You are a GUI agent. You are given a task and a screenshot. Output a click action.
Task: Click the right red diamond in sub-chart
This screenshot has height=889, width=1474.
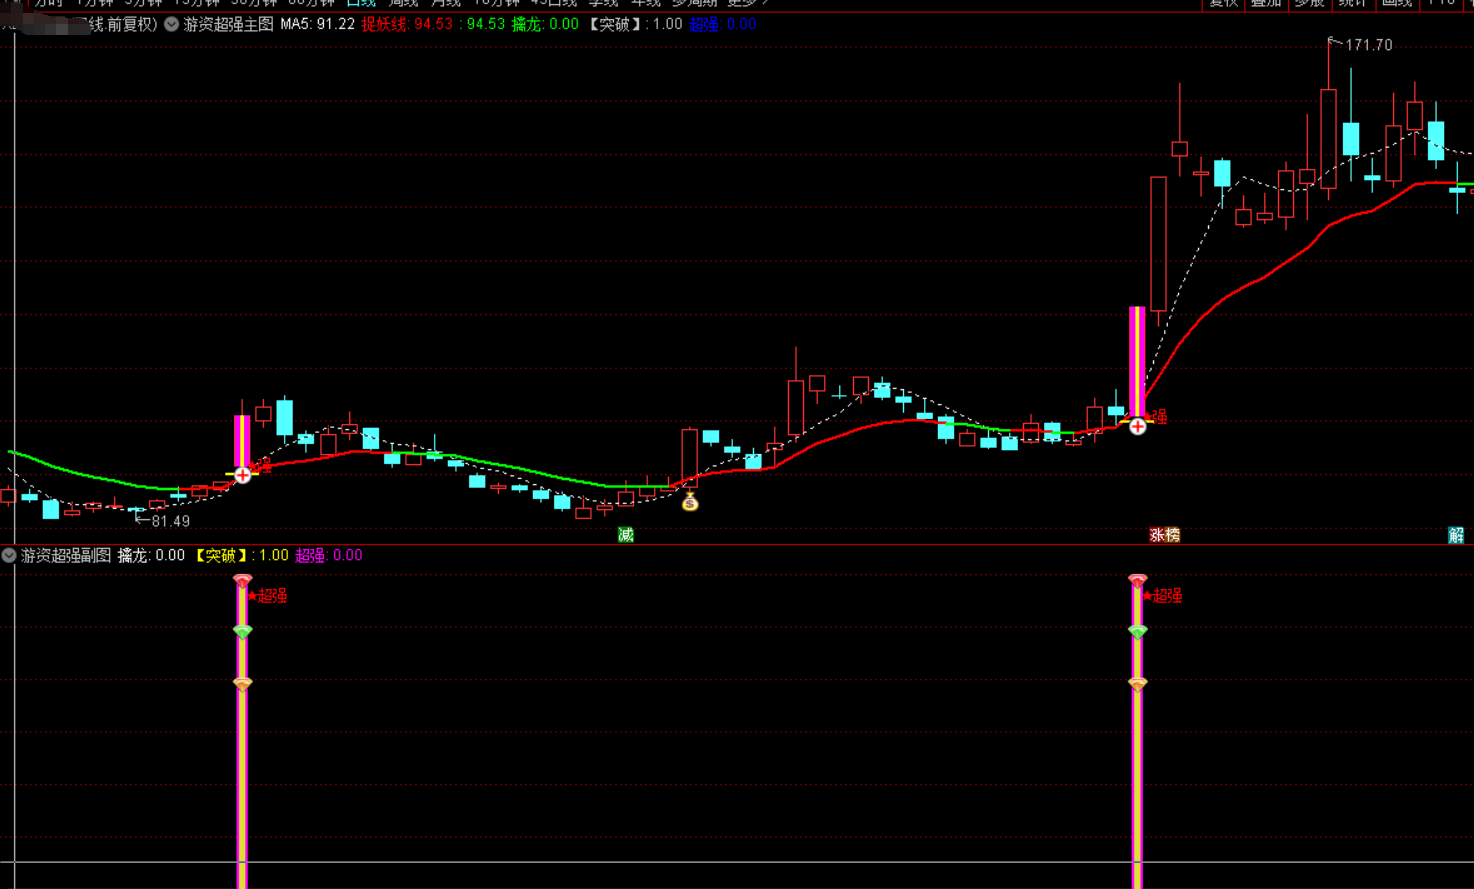(1138, 580)
